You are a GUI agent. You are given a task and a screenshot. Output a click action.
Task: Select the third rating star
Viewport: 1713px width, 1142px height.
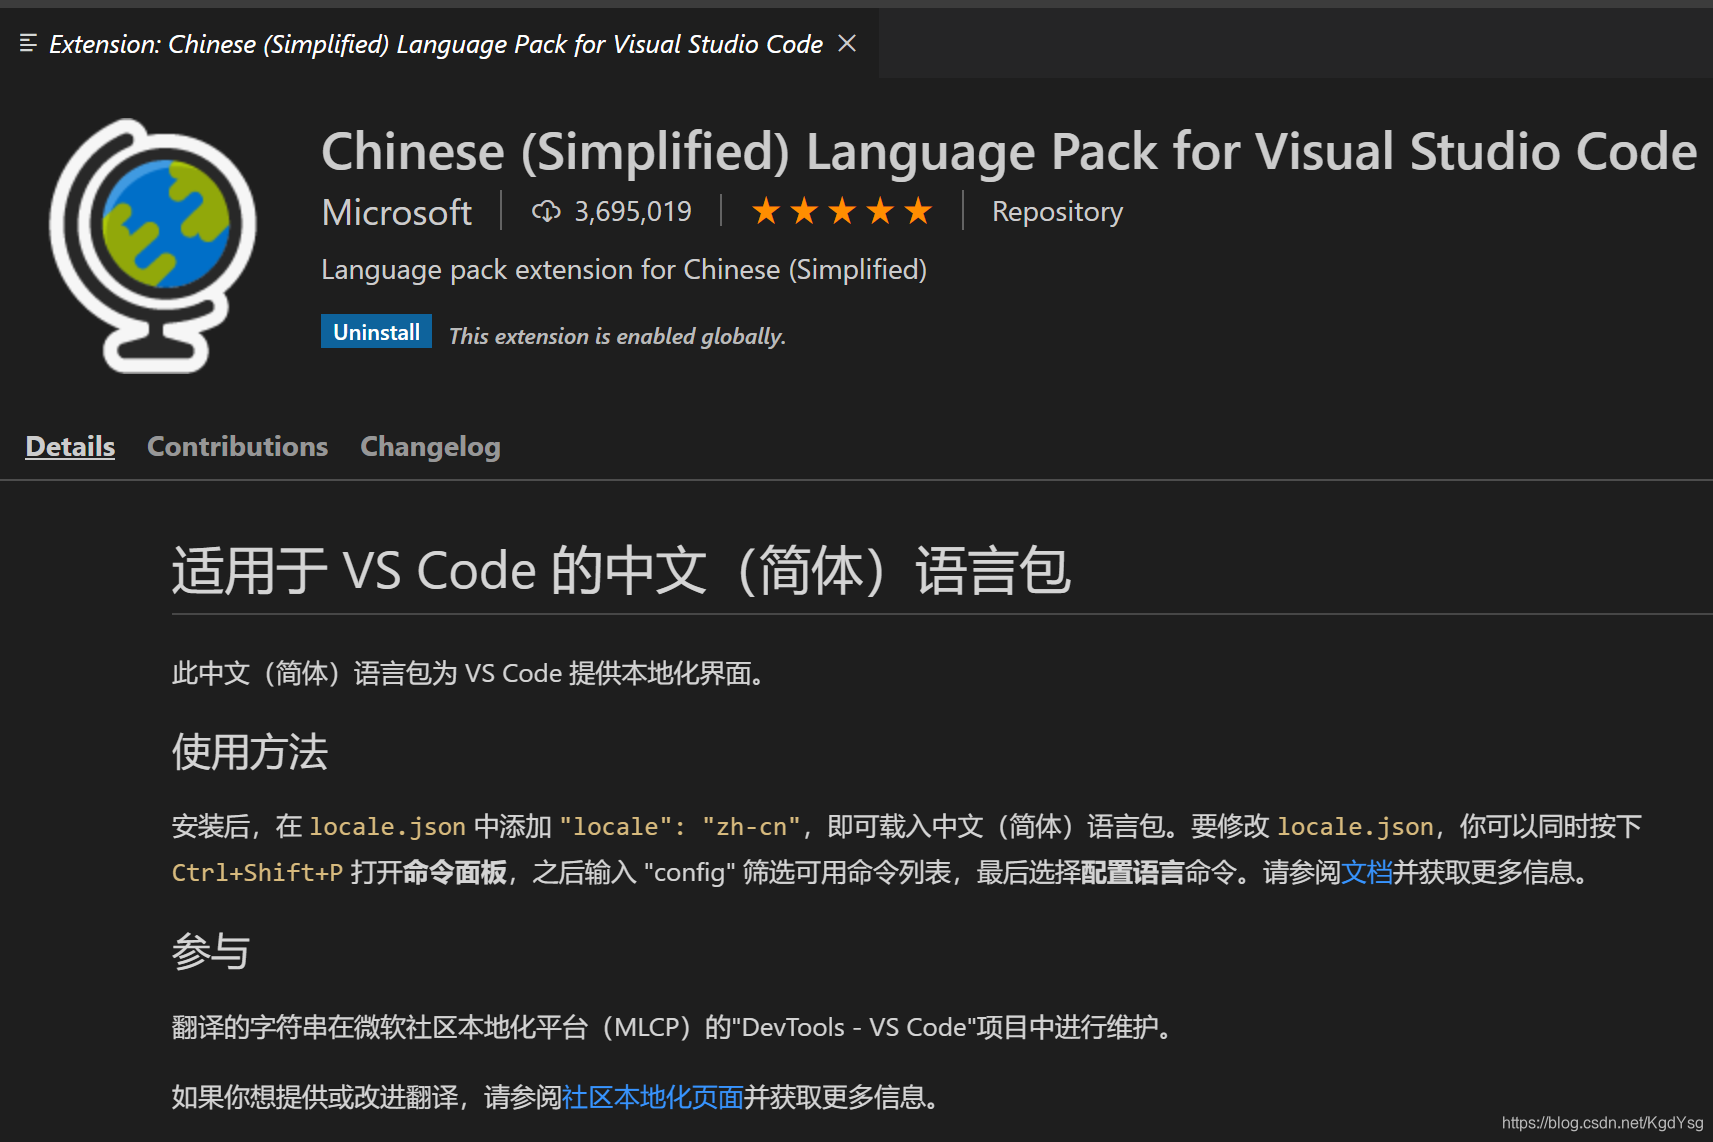click(x=841, y=211)
